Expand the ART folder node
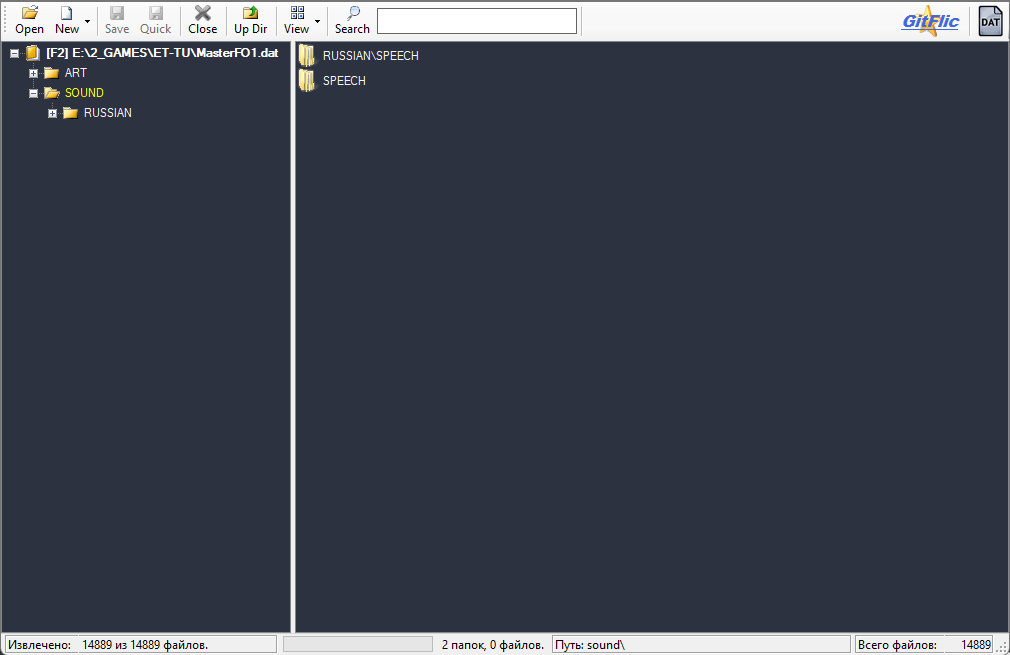The height and width of the screenshot is (655, 1010). click(x=33, y=73)
